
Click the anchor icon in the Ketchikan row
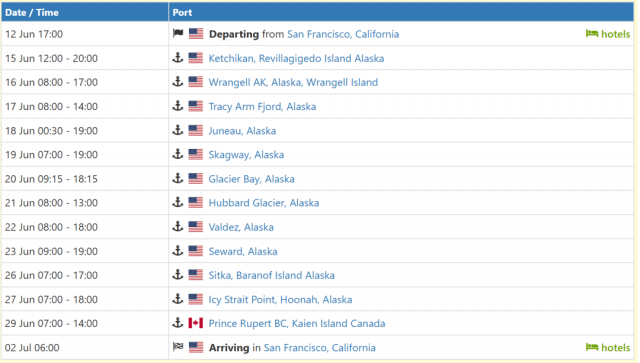click(178, 58)
